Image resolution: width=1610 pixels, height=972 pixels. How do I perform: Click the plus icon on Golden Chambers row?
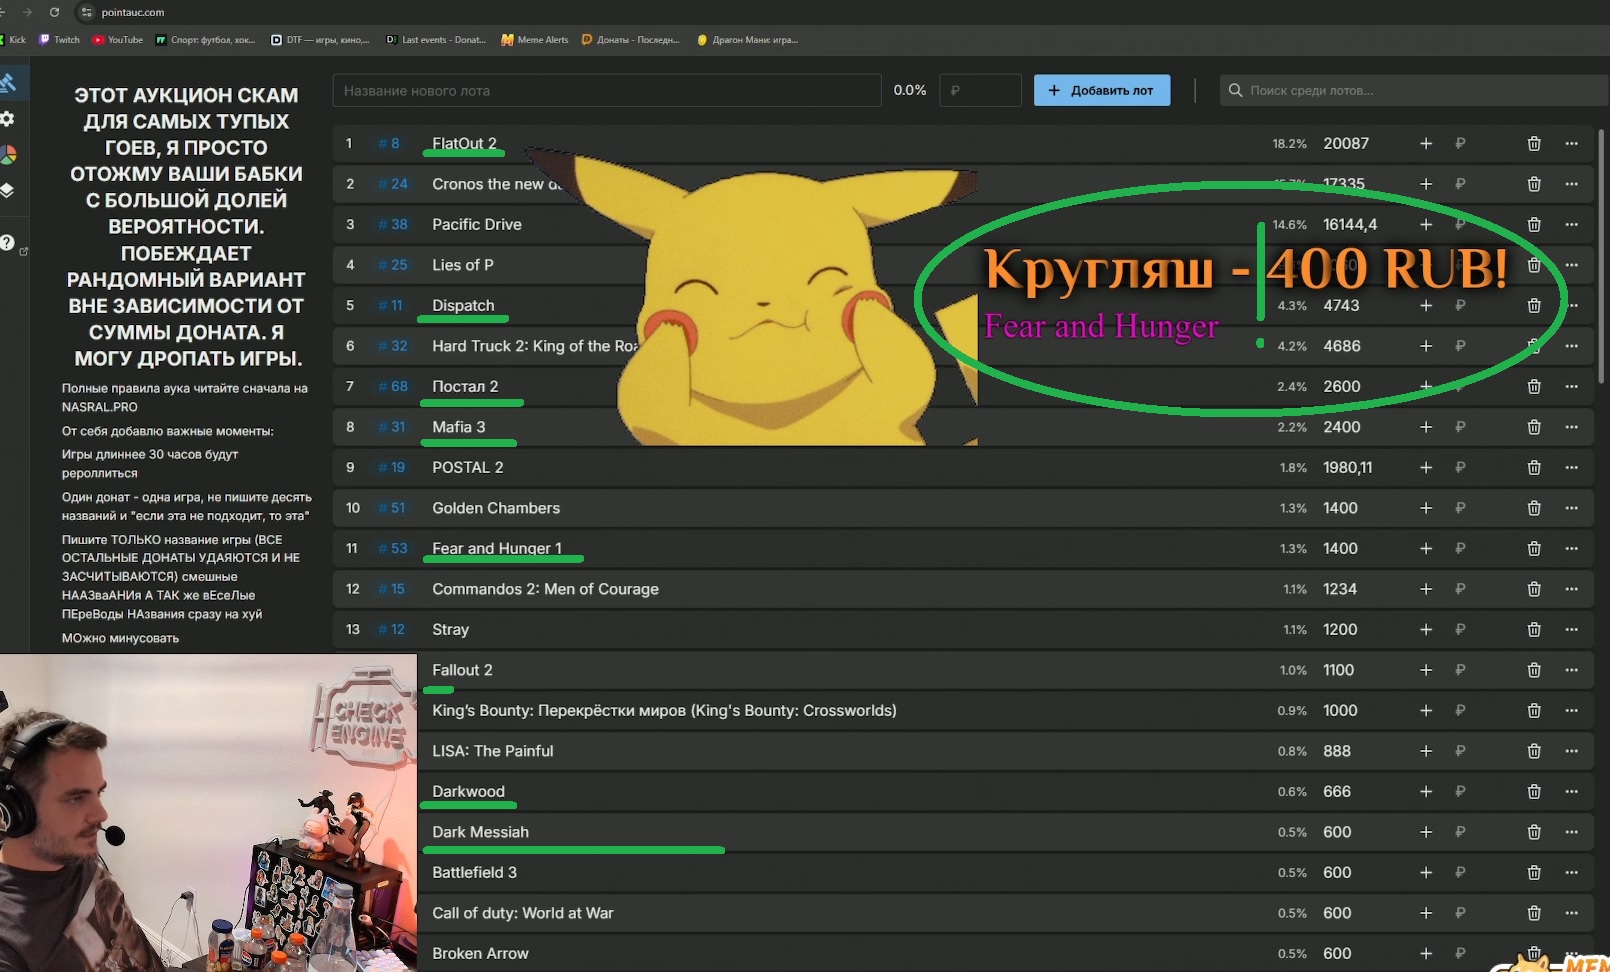click(x=1426, y=509)
